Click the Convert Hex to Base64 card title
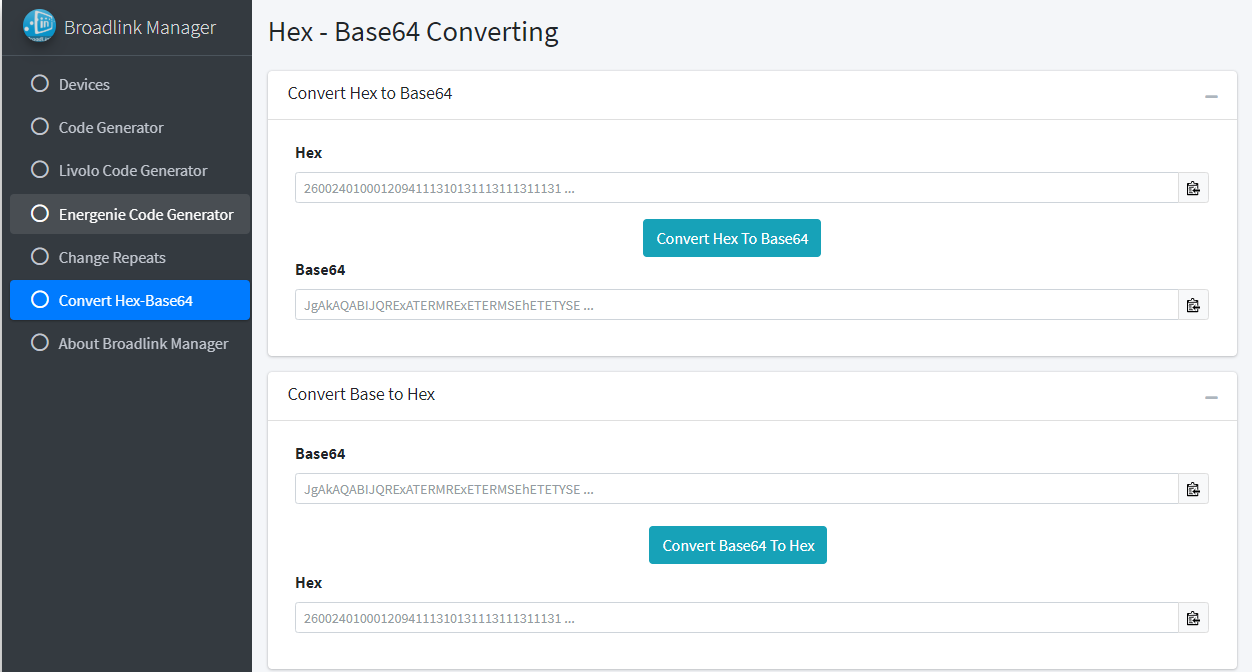This screenshot has height=672, width=1255. [370, 93]
